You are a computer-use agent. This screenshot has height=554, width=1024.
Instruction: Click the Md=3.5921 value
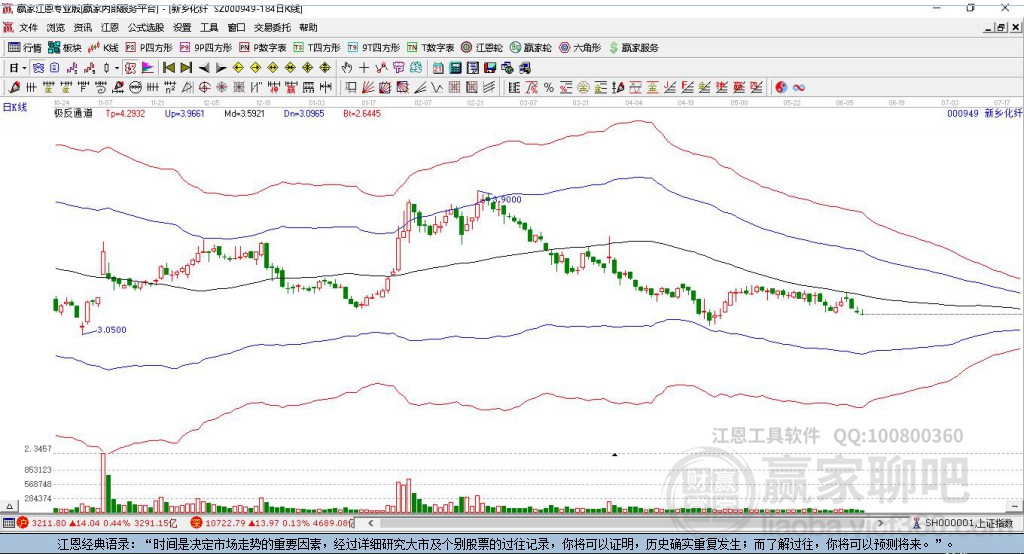[x=244, y=113]
